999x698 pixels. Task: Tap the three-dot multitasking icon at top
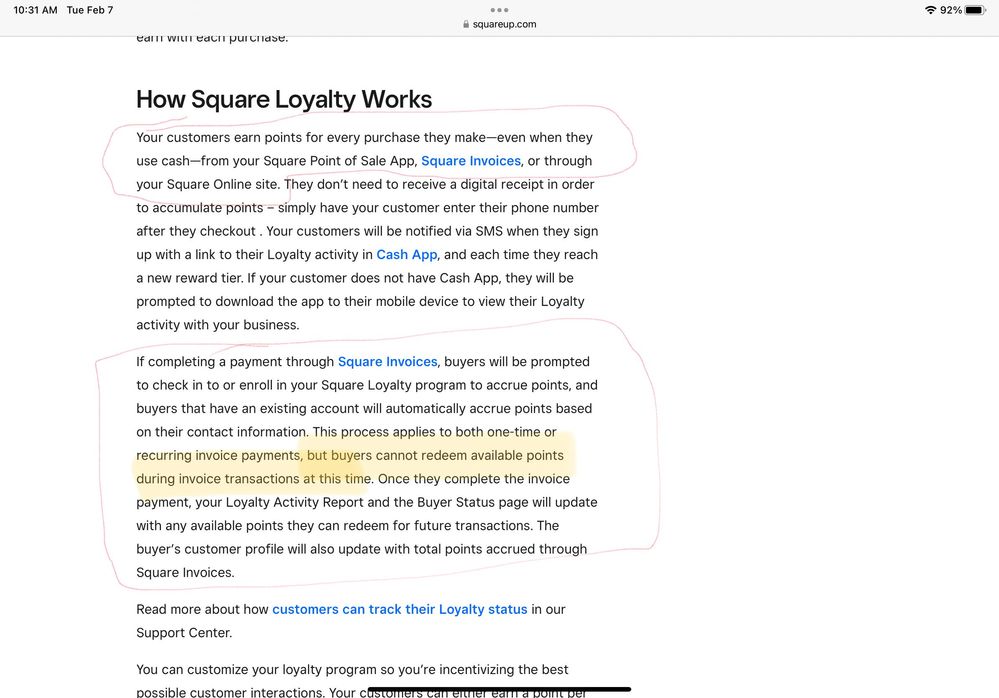(499, 10)
